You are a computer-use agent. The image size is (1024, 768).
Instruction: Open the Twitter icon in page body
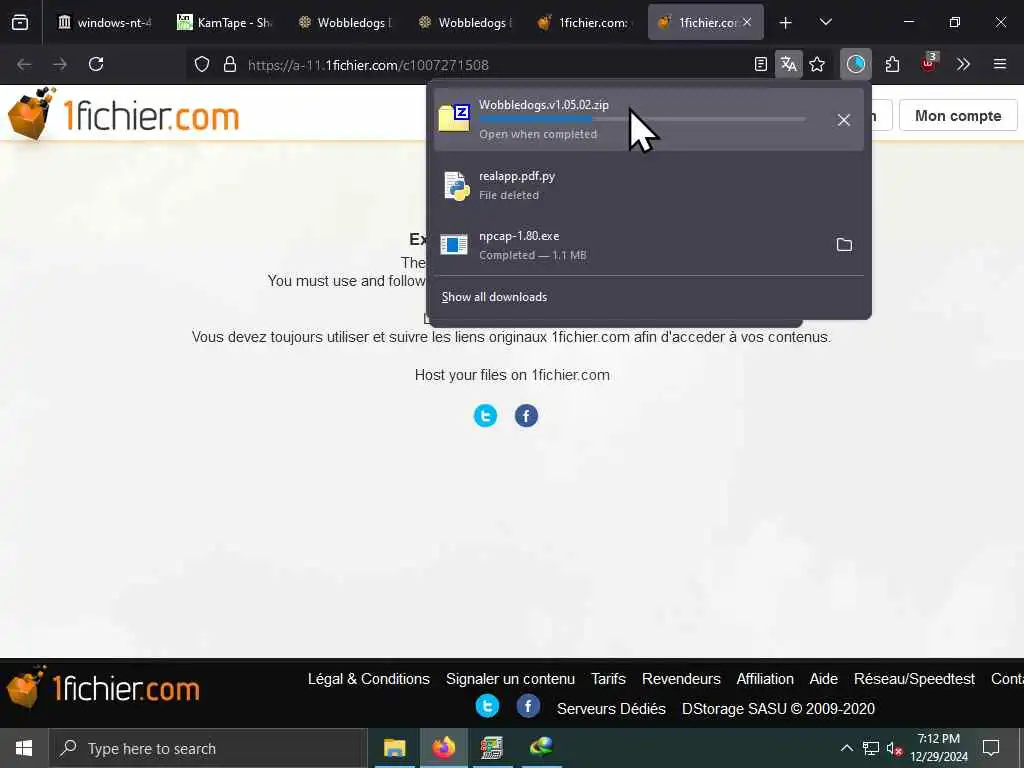[485, 416]
